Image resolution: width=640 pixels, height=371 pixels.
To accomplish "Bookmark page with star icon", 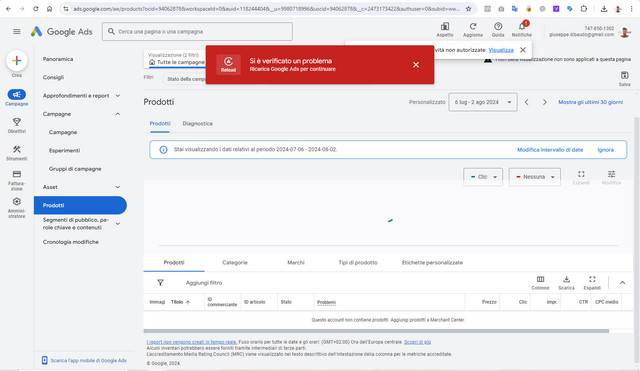I will pyautogui.click(x=469, y=9).
